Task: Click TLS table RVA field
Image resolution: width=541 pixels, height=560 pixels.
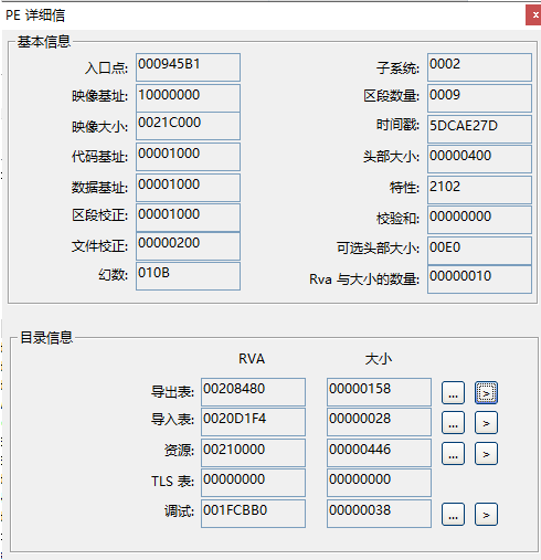Action: coord(253,483)
